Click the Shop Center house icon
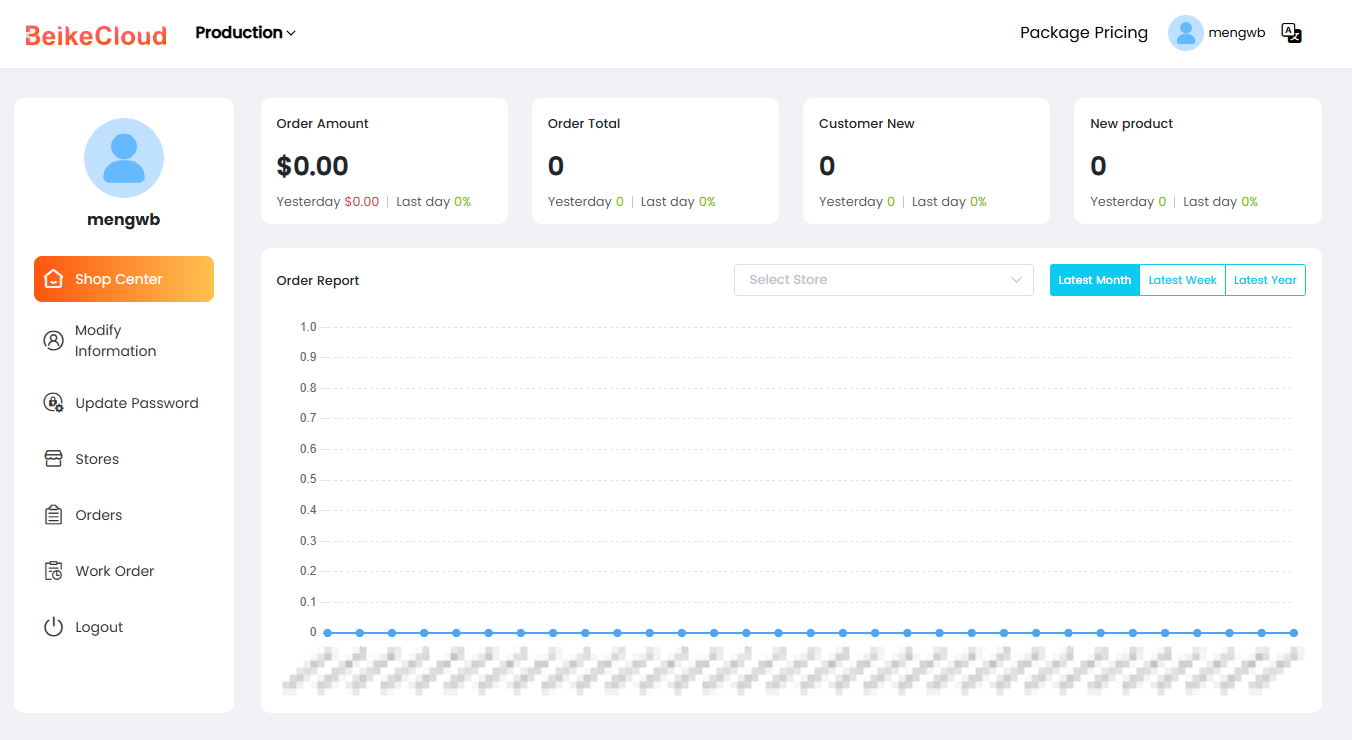This screenshot has height=740, width=1352. 54,279
